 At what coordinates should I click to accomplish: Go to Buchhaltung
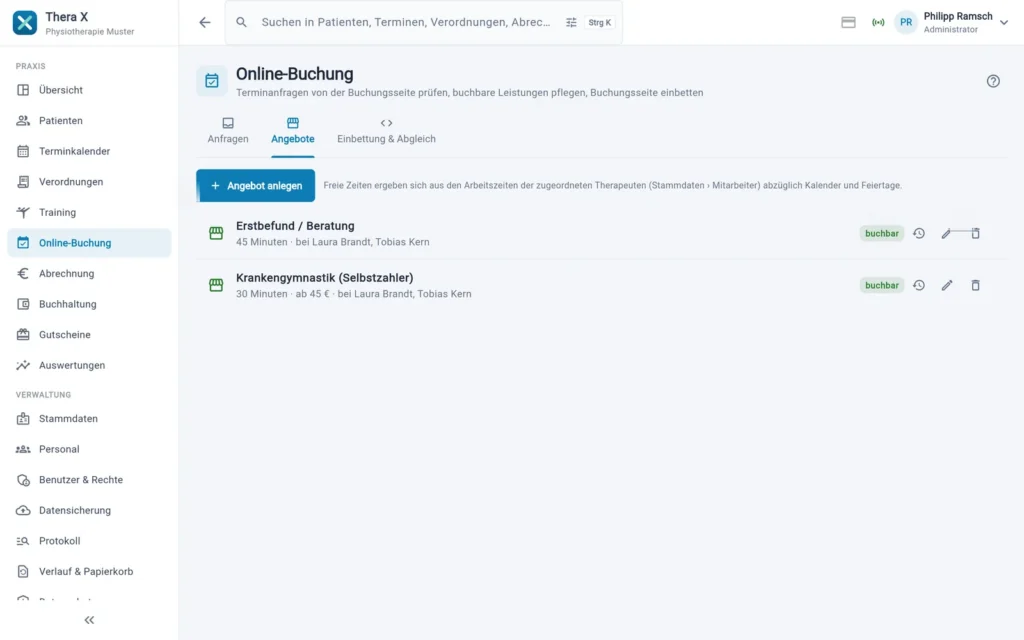[89, 304]
